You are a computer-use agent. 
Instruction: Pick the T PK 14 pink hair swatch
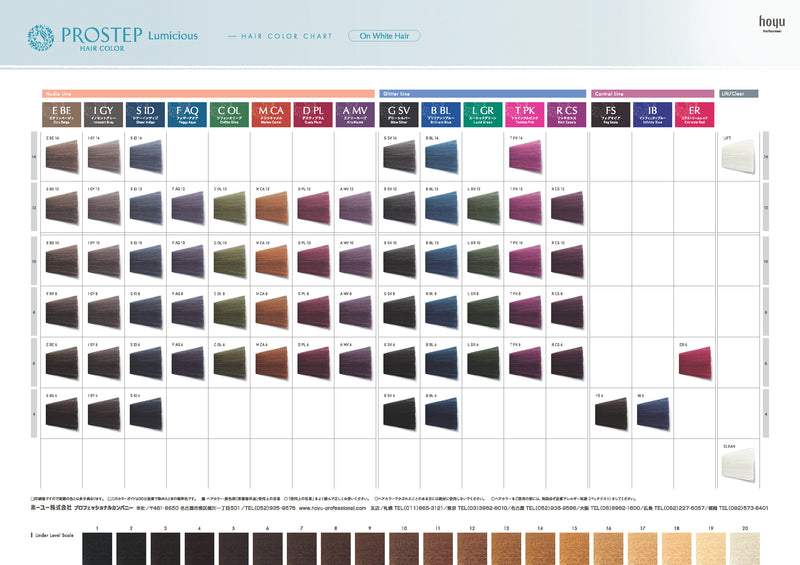coord(525,157)
